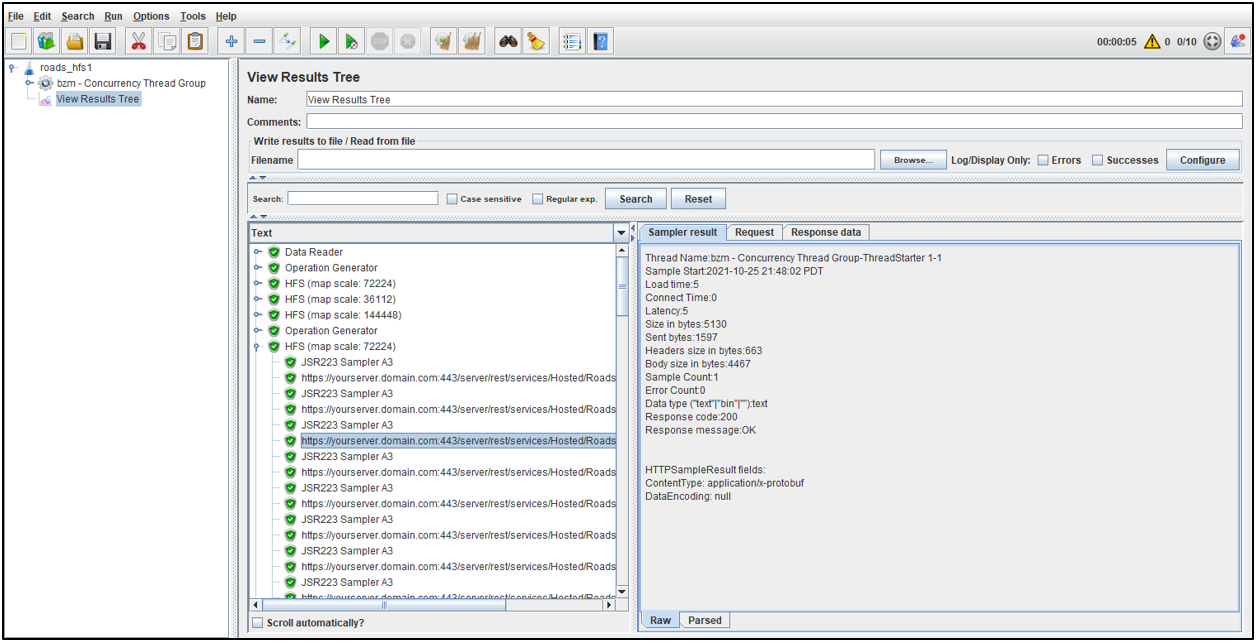Click into the Name input field
Screen dimensions: 1256x642
point(774,100)
